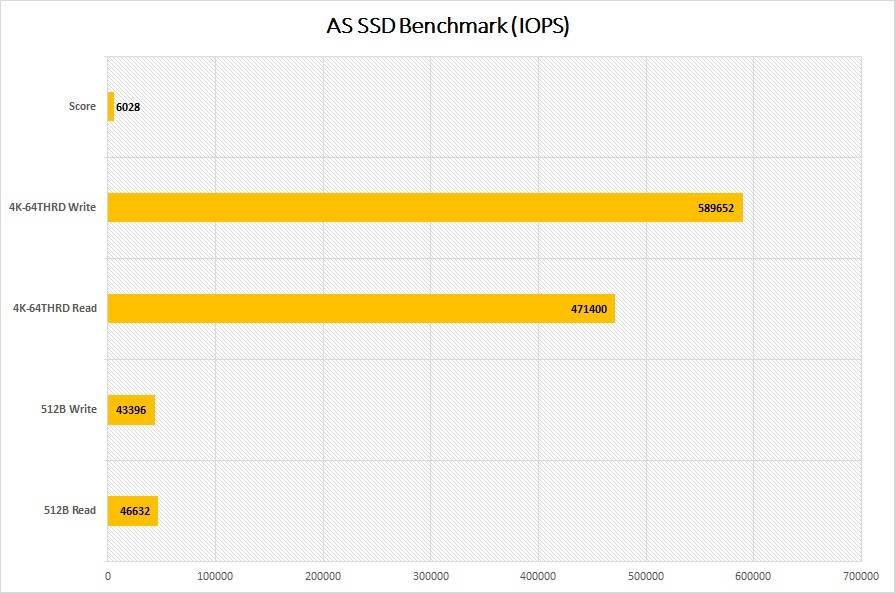
Task: Click the axis value 600000
Action: 753,576
